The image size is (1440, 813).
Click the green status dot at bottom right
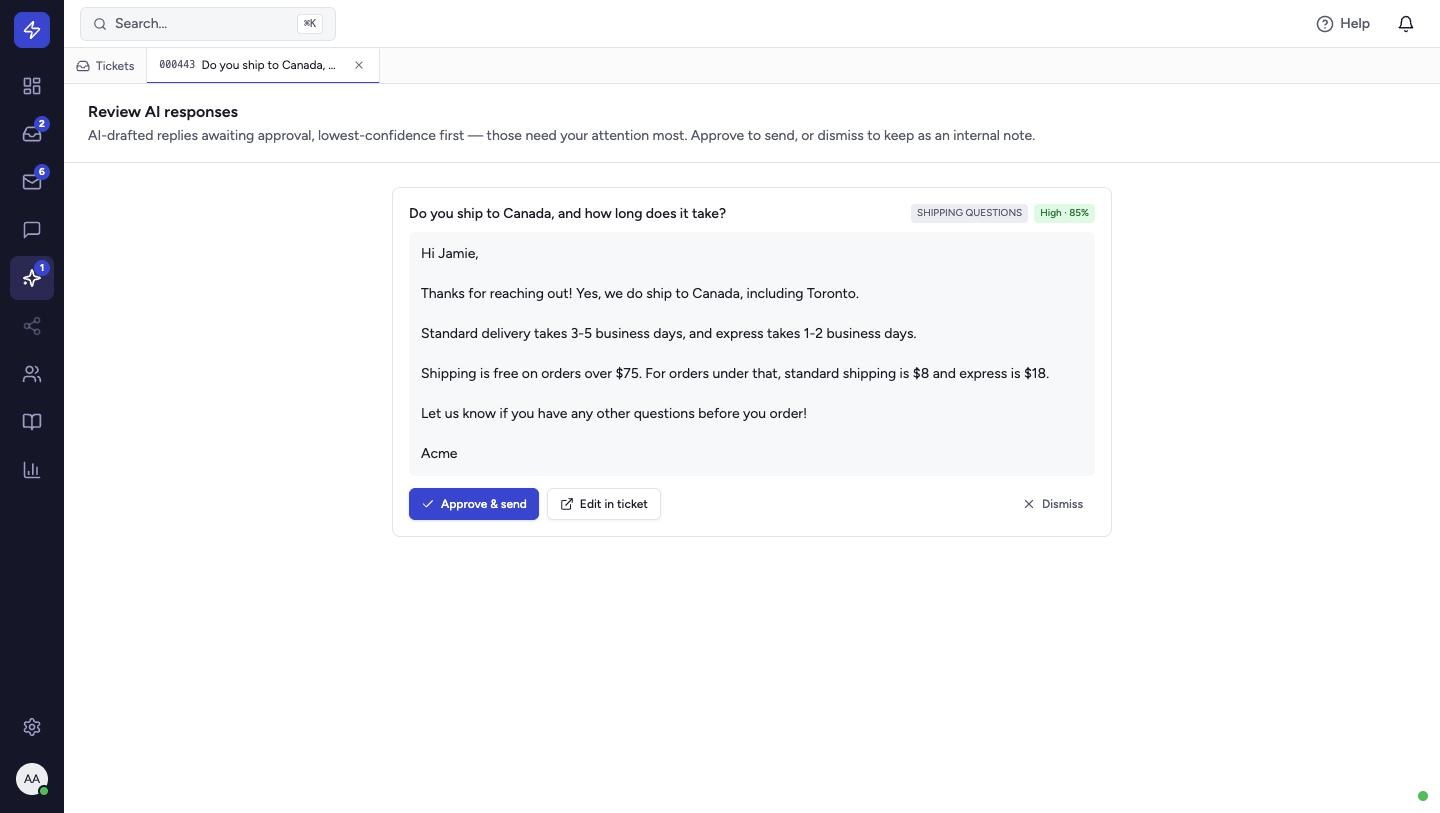tap(1423, 796)
